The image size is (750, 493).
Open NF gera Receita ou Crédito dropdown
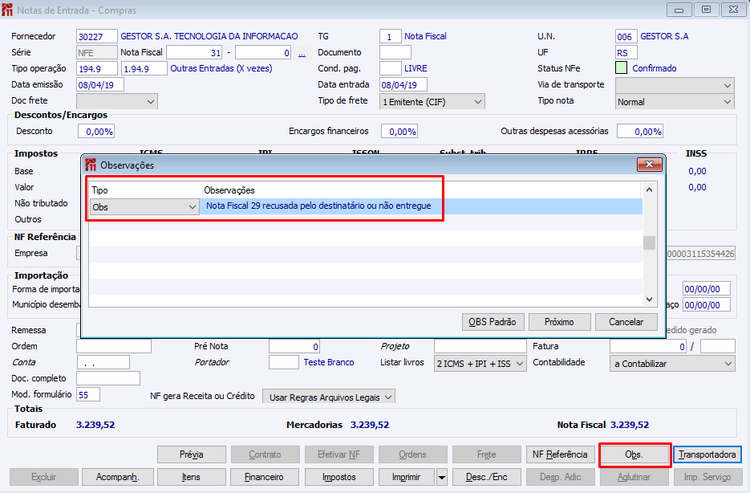pyautogui.click(x=329, y=397)
